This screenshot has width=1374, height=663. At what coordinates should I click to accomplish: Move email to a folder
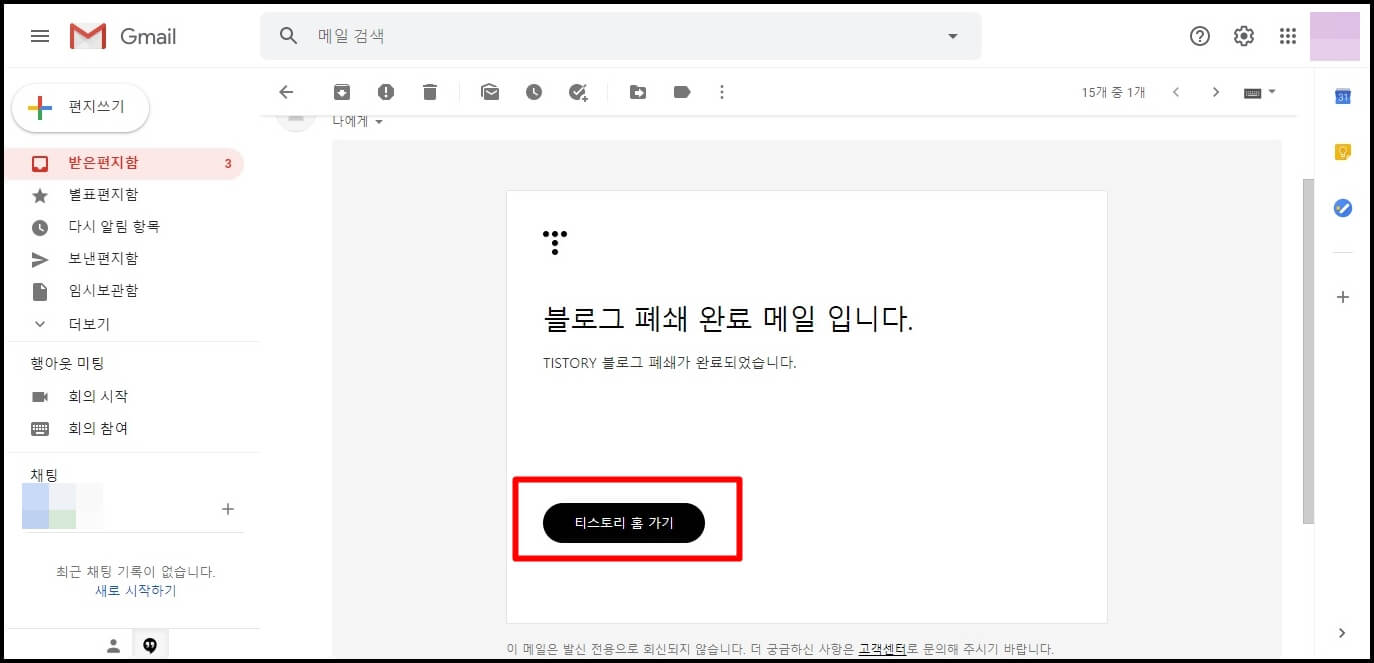click(x=638, y=92)
